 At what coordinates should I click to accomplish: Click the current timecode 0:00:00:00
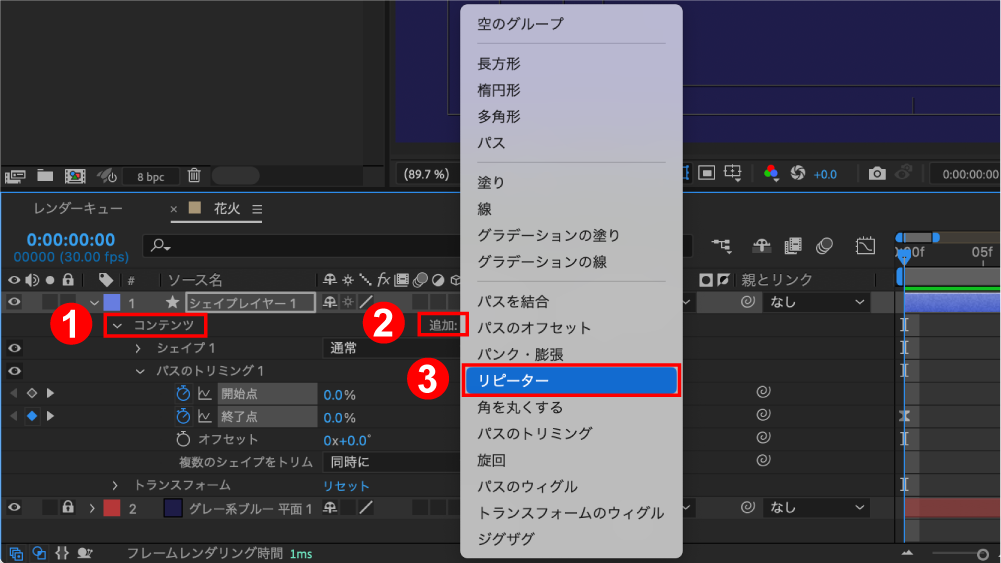pyautogui.click(x=71, y=240)
